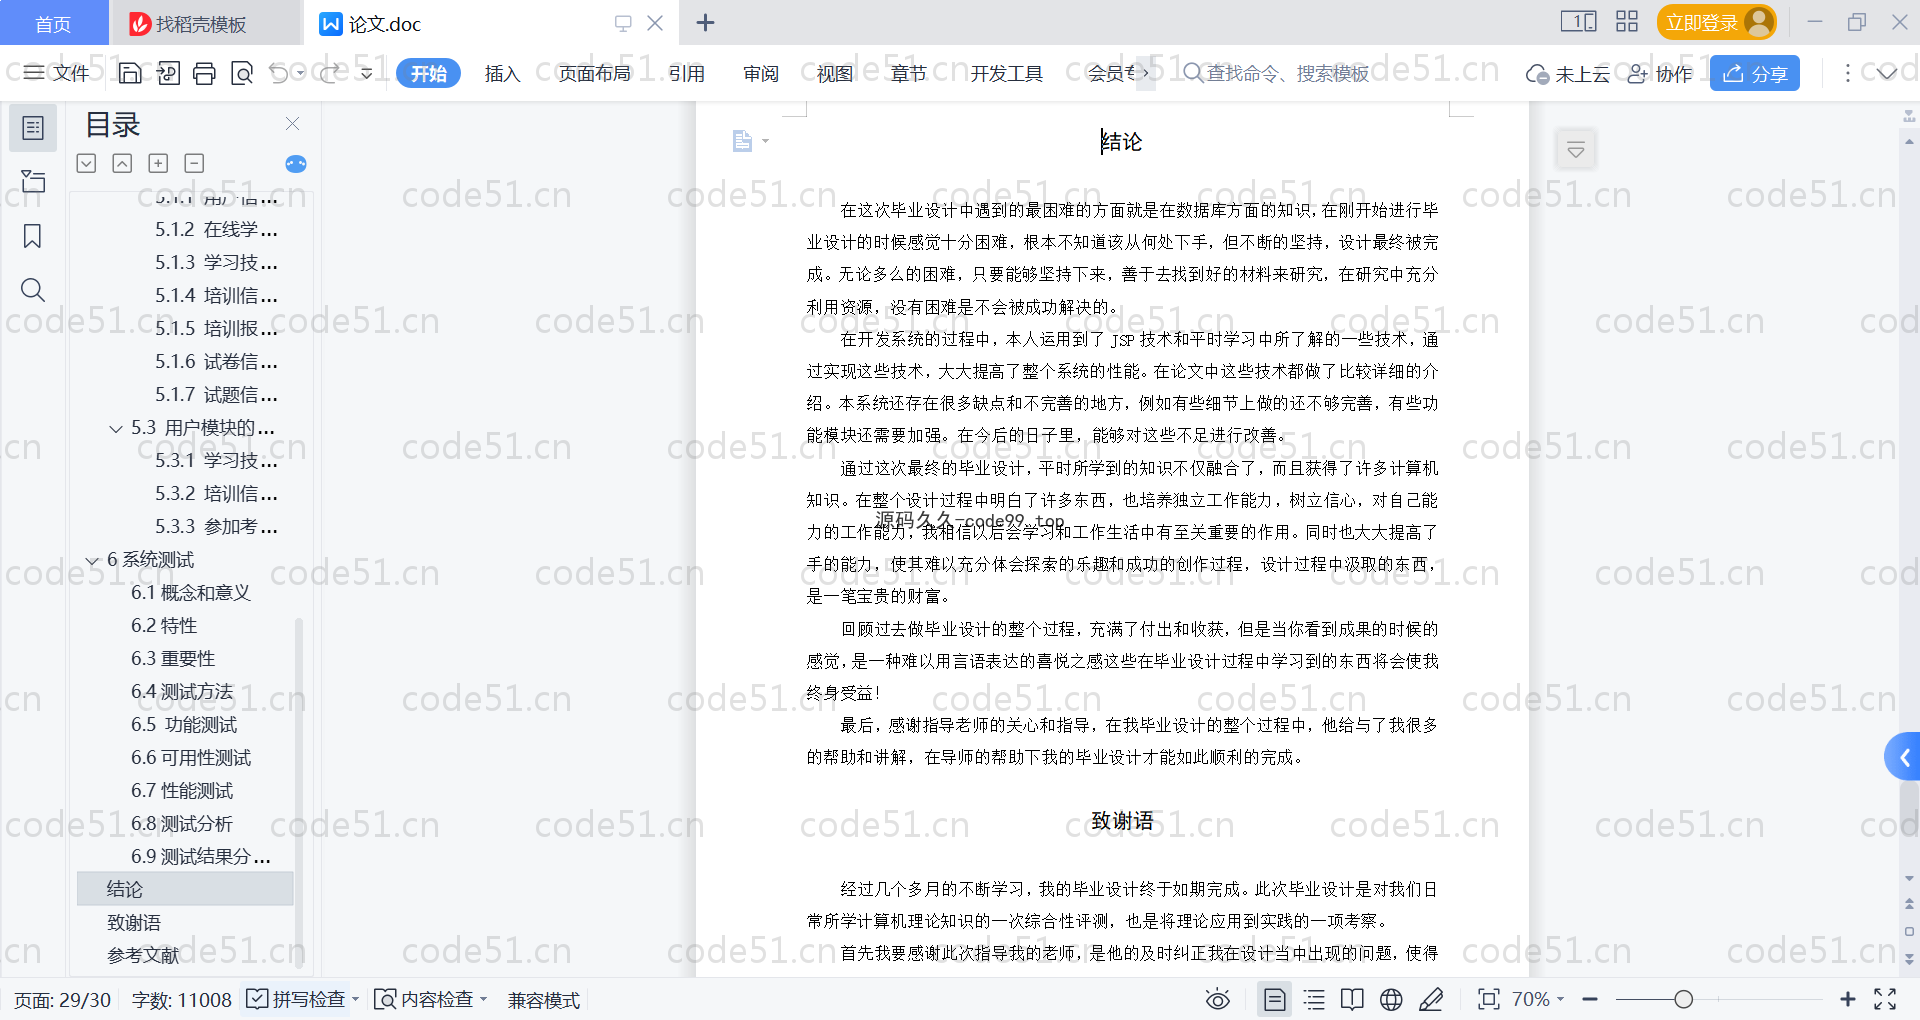The height and width of the screenshot is (1020, 1920).
Task: Select the 章节 ribbon tab
Action: (x=908, y=73)
